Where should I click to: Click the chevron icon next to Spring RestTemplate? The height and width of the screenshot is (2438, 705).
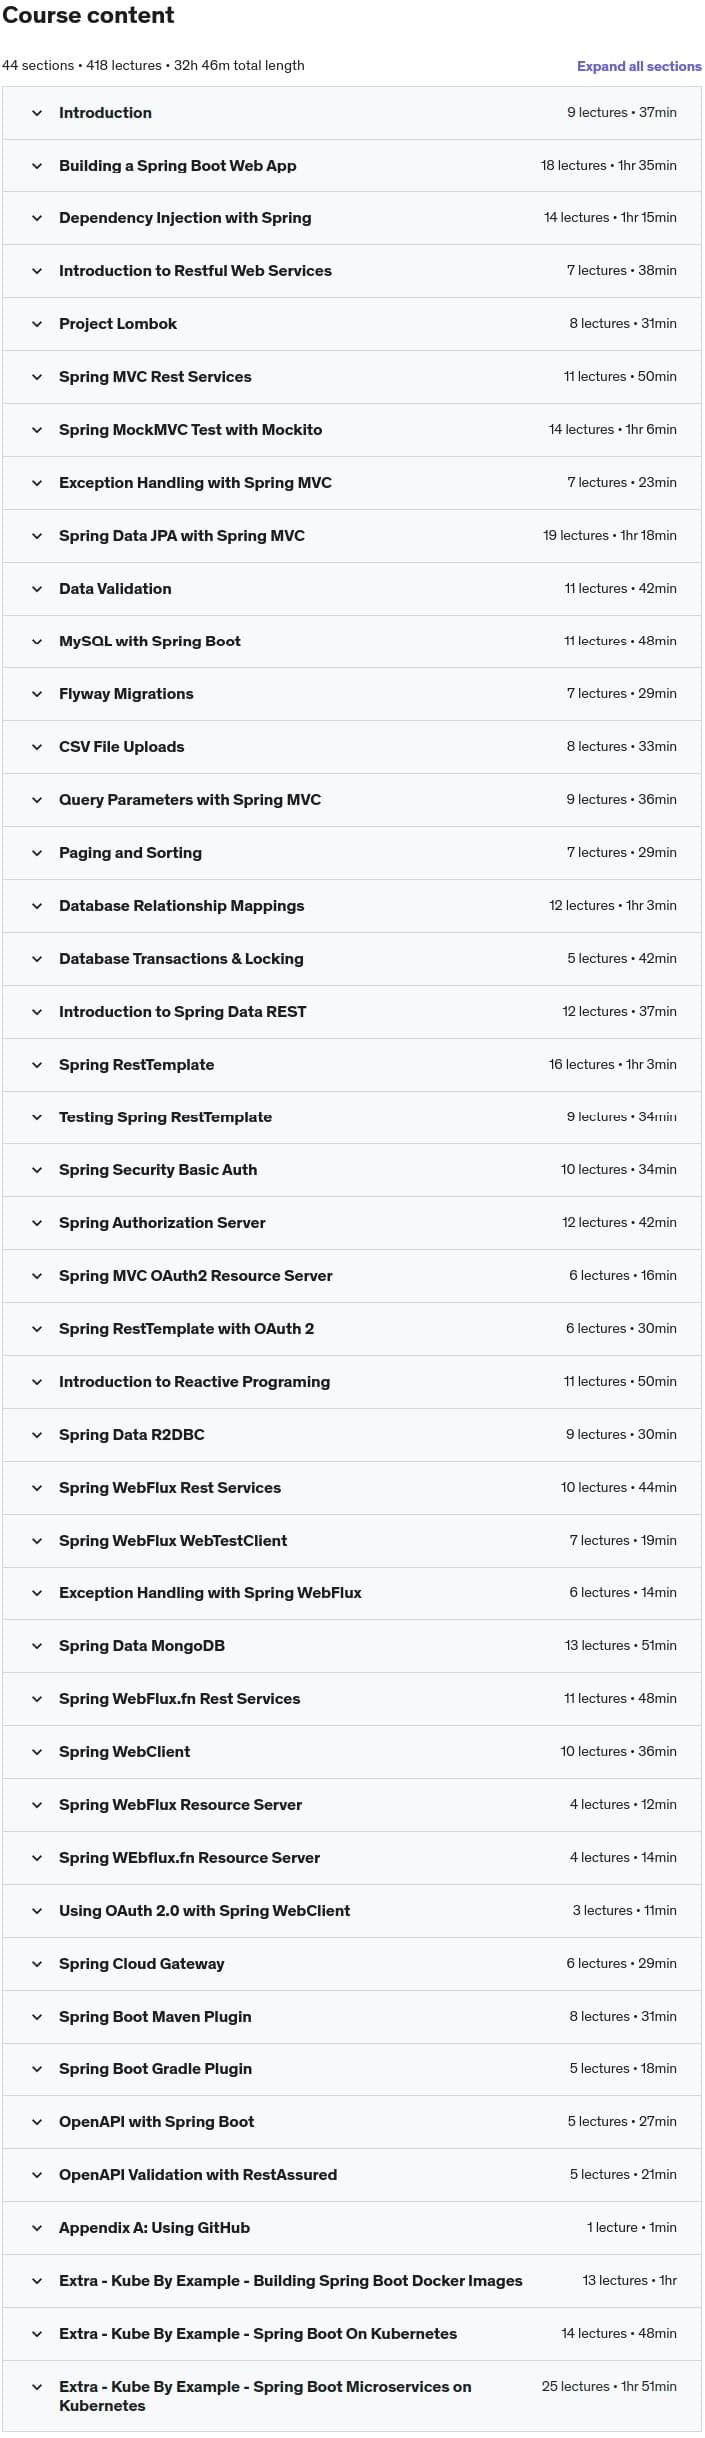point(37,1065)
